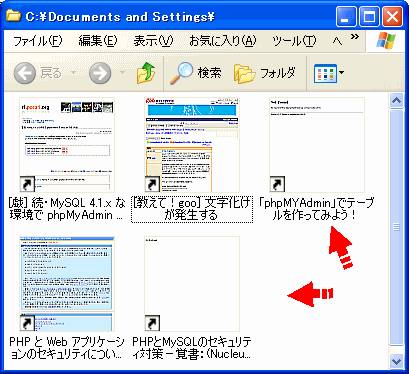Show hidden menu items with chevron

[355, 37]
